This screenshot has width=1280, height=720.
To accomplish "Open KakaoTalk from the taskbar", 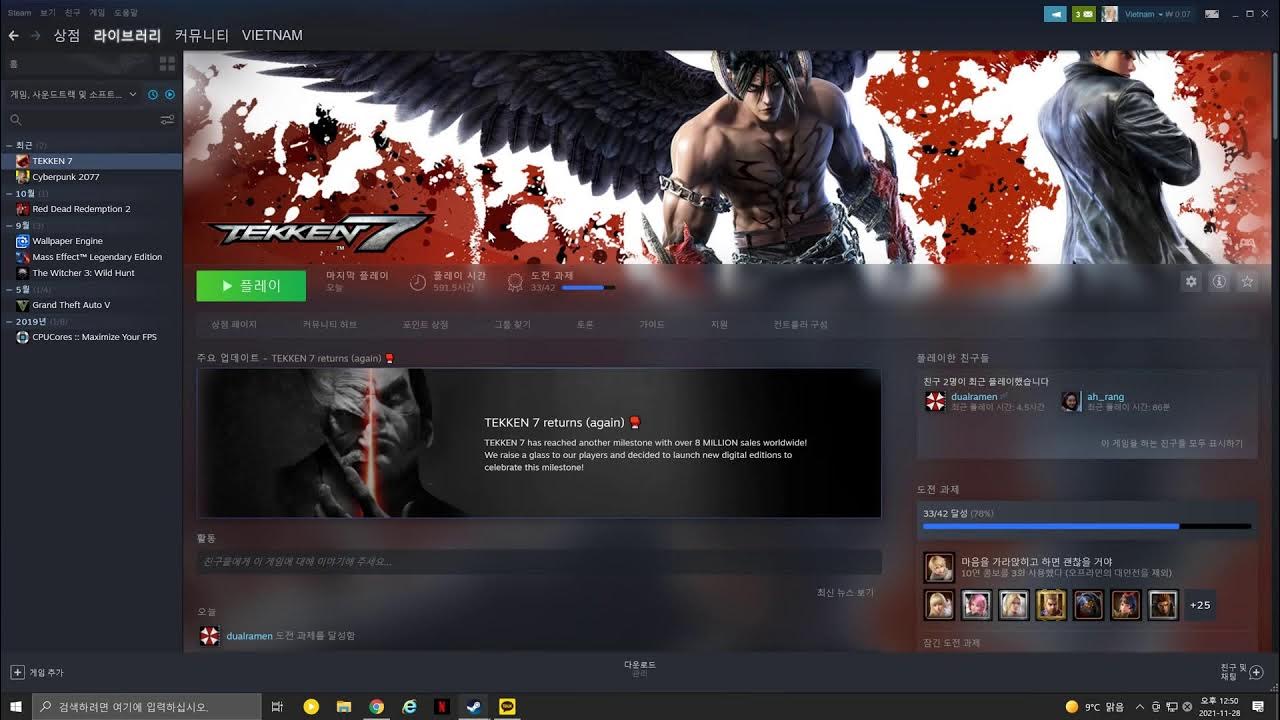I will click(508, 706).
